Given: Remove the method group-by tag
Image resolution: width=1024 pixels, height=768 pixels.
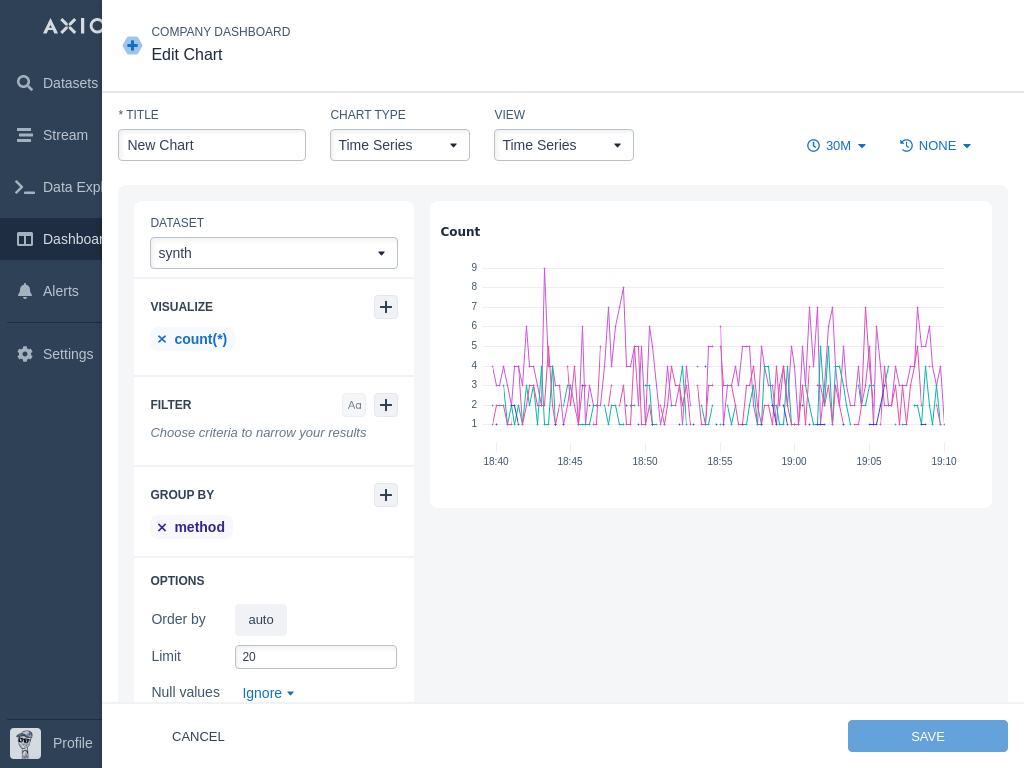Looking at the screenshot, I should pyautogui.click(x=162, y=528).
